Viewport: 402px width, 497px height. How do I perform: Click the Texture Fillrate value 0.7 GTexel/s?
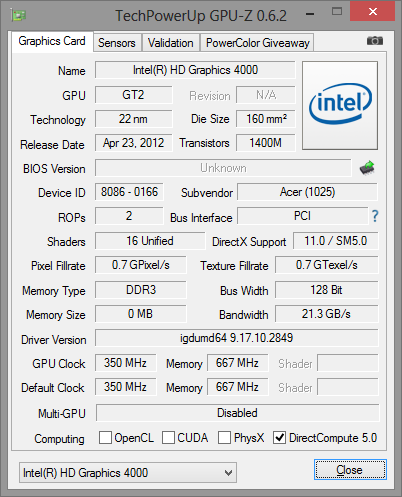tap(327, 265)
